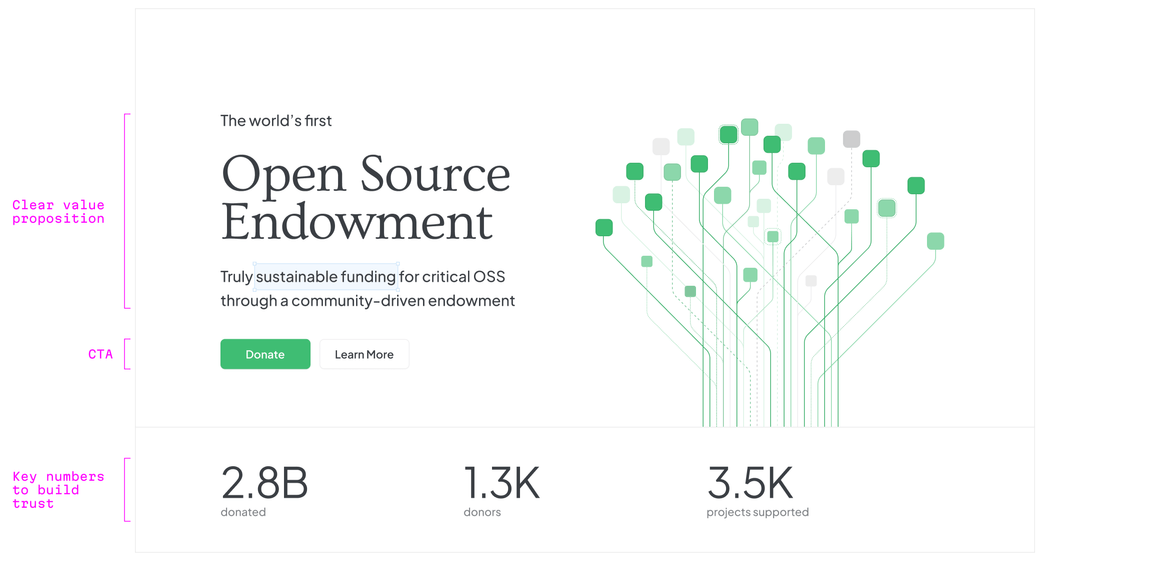Select the "donors" label under 1.3K
The height and width of the screenshot is (562, 1170).
pyautogui.click(x=482, y=512)
